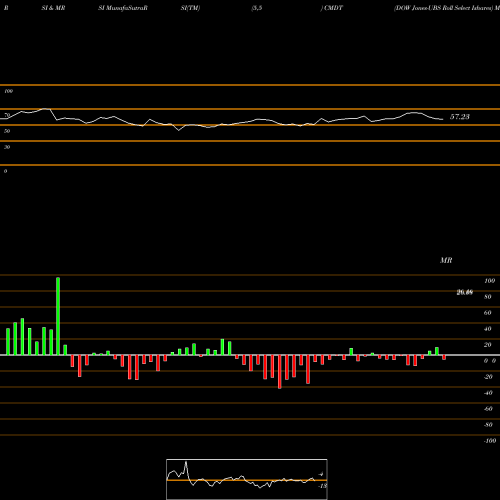Click the 'DOW Jones-UBS Roll Select Ishares' title
This screenshot has width=500, height=500.
coord(443,8)
